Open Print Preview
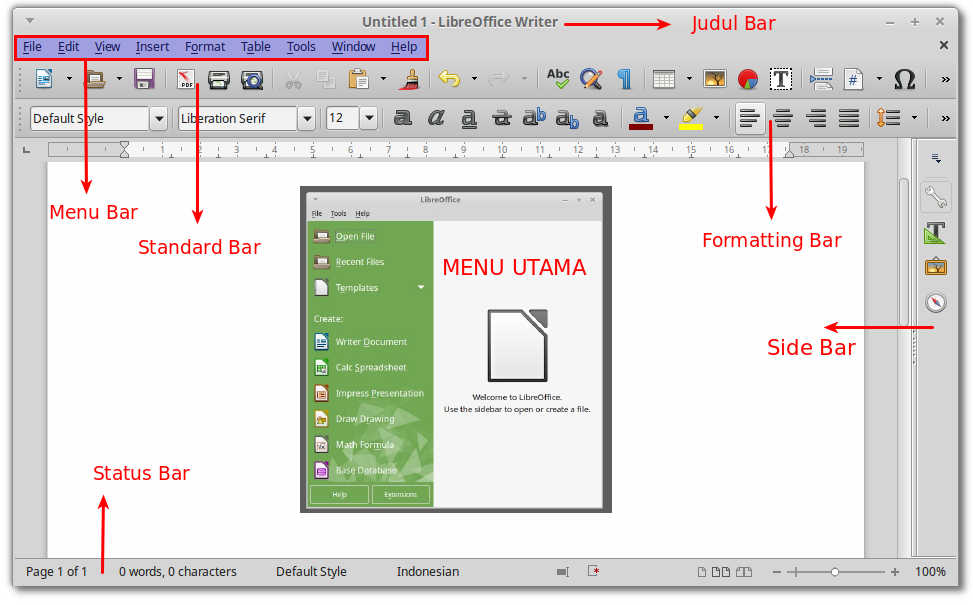The image size is (973, 605). tap(252, 79)
